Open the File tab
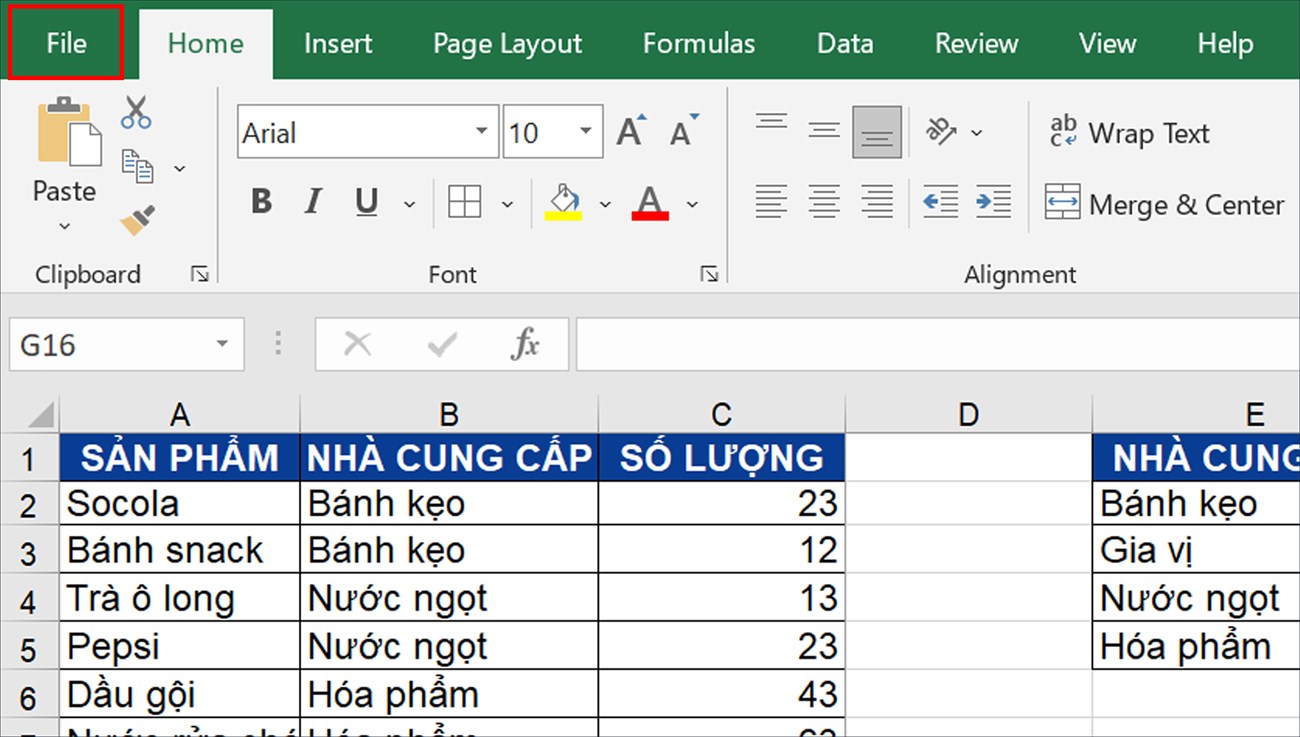This screenshot has width=1300, height=737. click(x=66, y=43)
